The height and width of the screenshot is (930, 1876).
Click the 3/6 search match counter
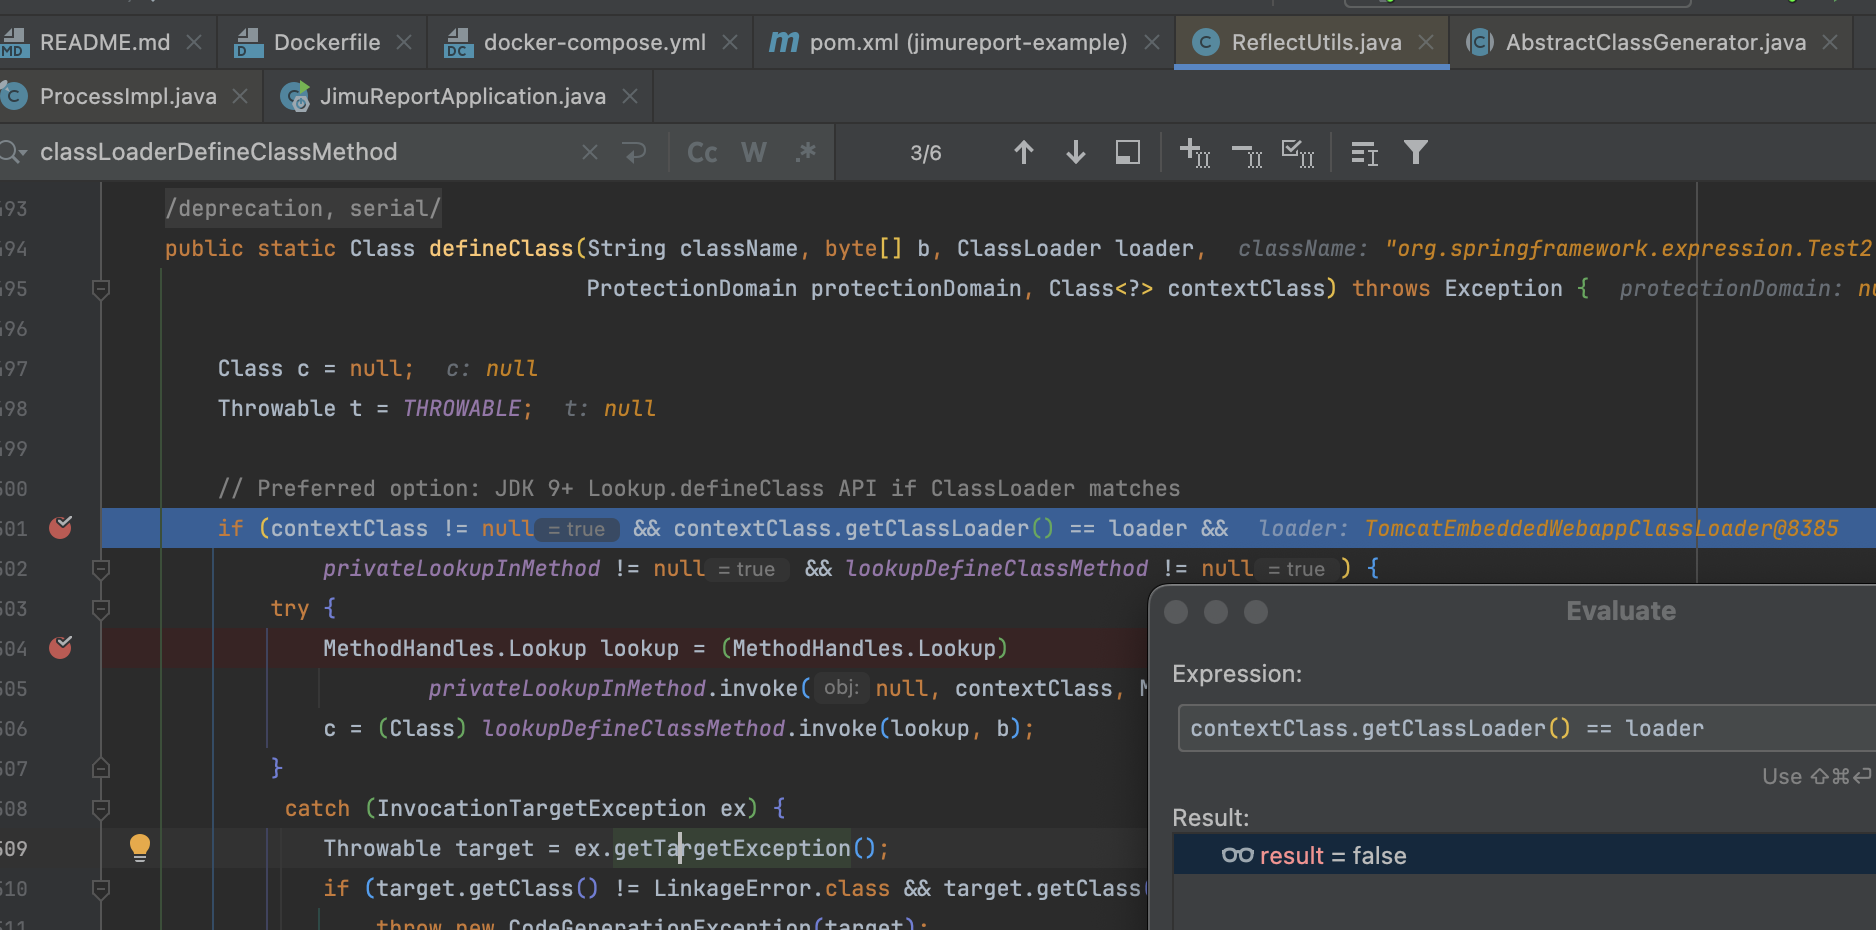coord(926,153)
